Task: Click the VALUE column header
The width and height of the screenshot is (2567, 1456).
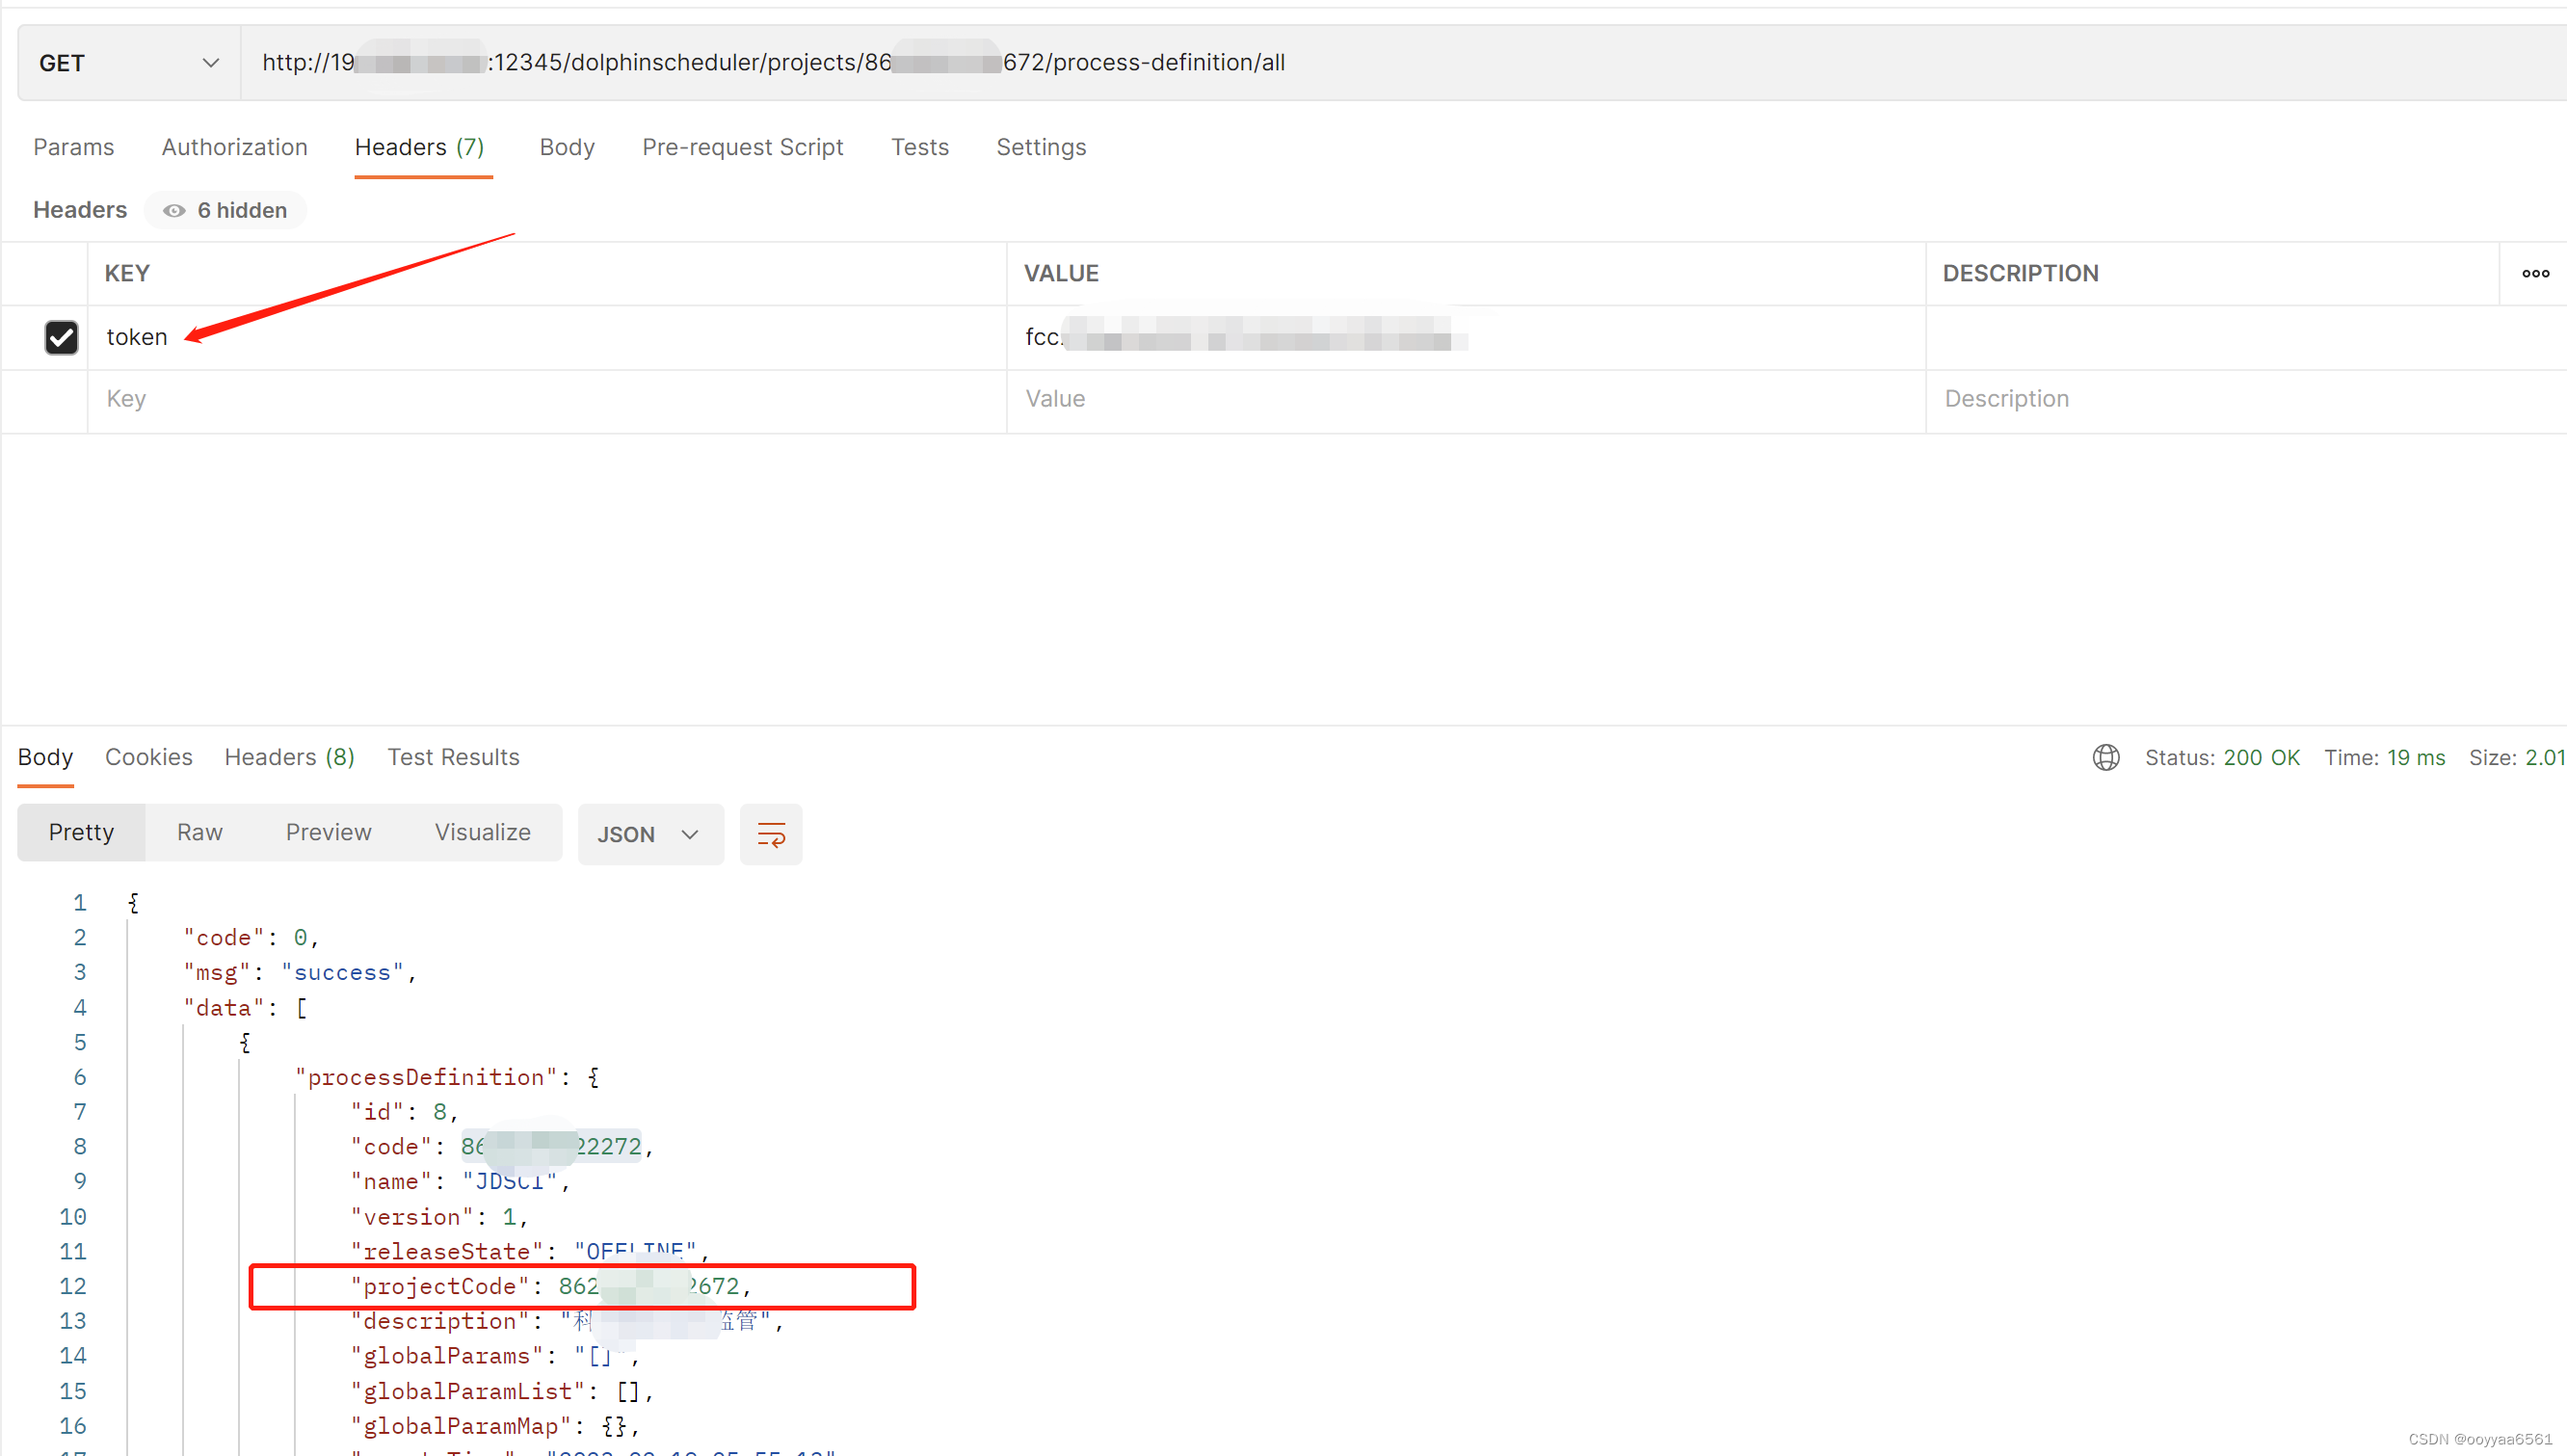Action: pos(1061,273)
